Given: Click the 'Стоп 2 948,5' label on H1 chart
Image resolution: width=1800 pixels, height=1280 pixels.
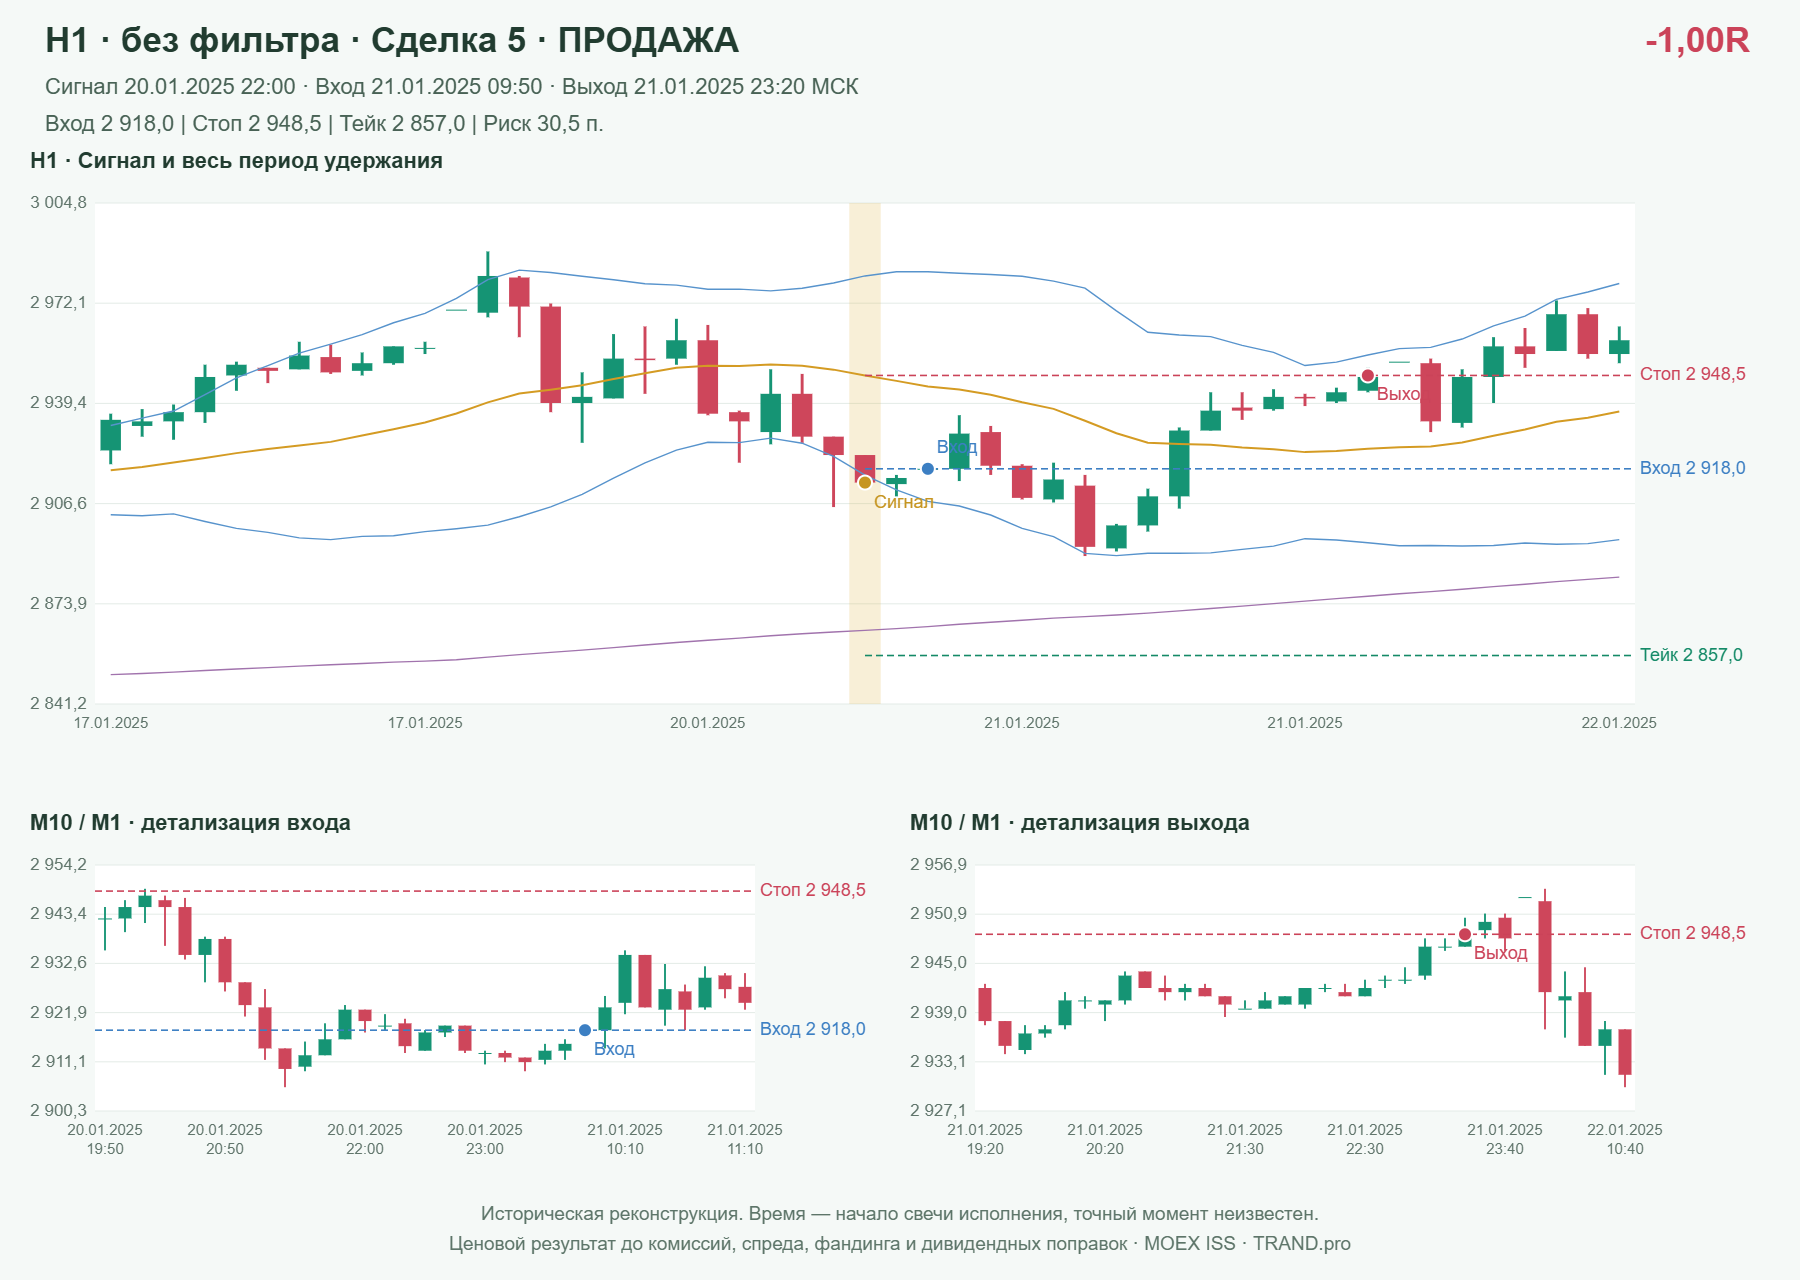Looking at the screenshot, I should [x=1693, y=374].
